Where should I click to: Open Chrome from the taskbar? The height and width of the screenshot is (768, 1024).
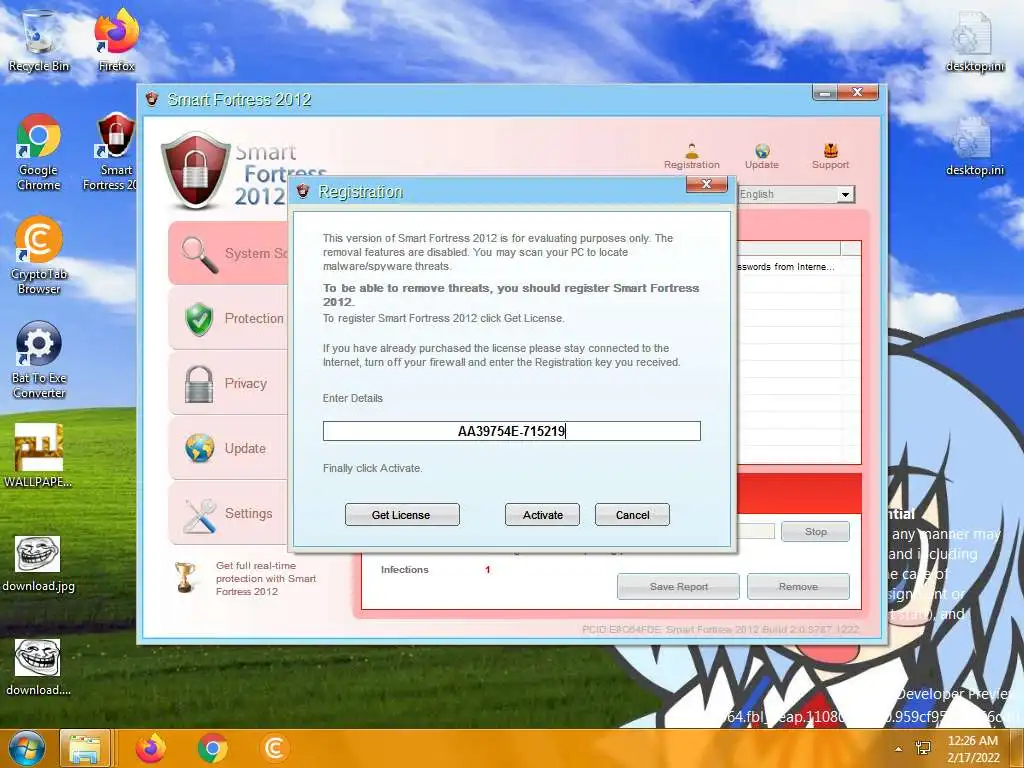click(212, 748)
